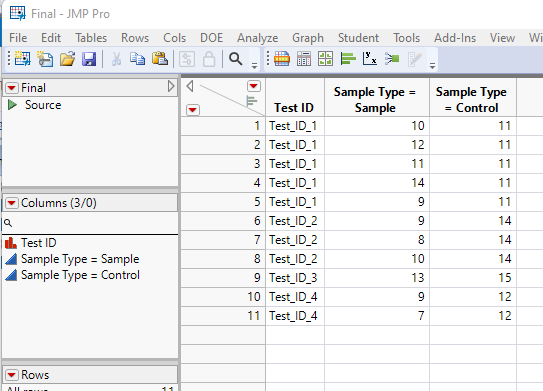Click the Save floppy disk icon

click(89, 59)
